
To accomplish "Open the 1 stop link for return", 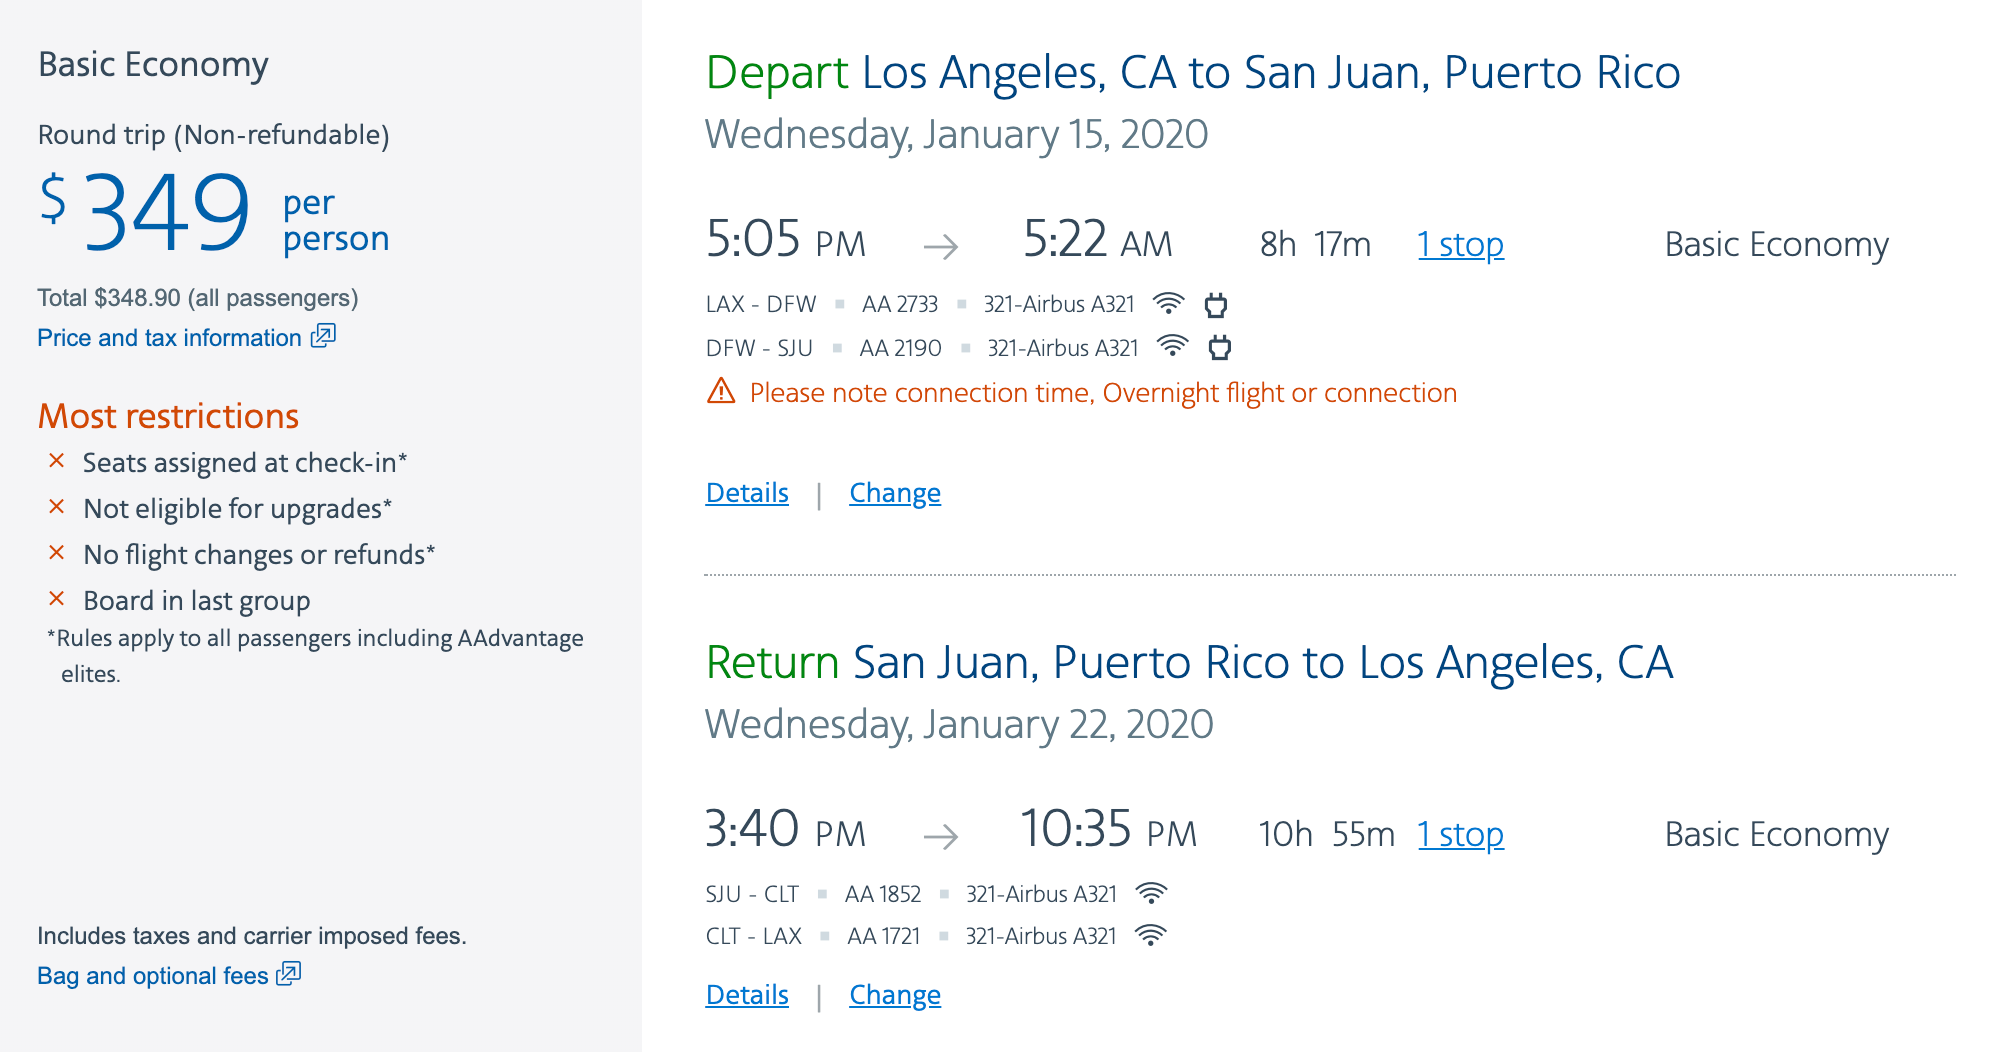I will (1460, 835).
